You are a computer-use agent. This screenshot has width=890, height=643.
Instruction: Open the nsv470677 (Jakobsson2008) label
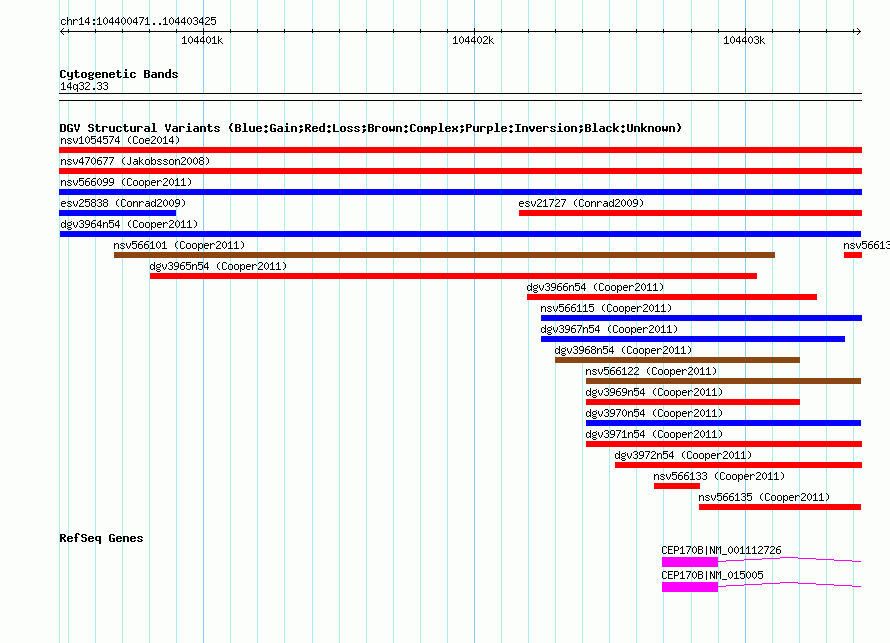pyautogui.click(x=135, y=161)
